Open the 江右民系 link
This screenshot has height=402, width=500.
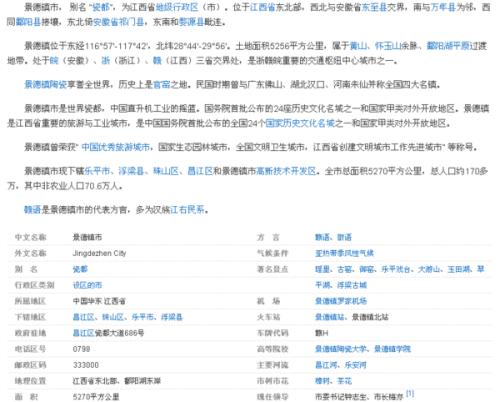tap(187, 210)
